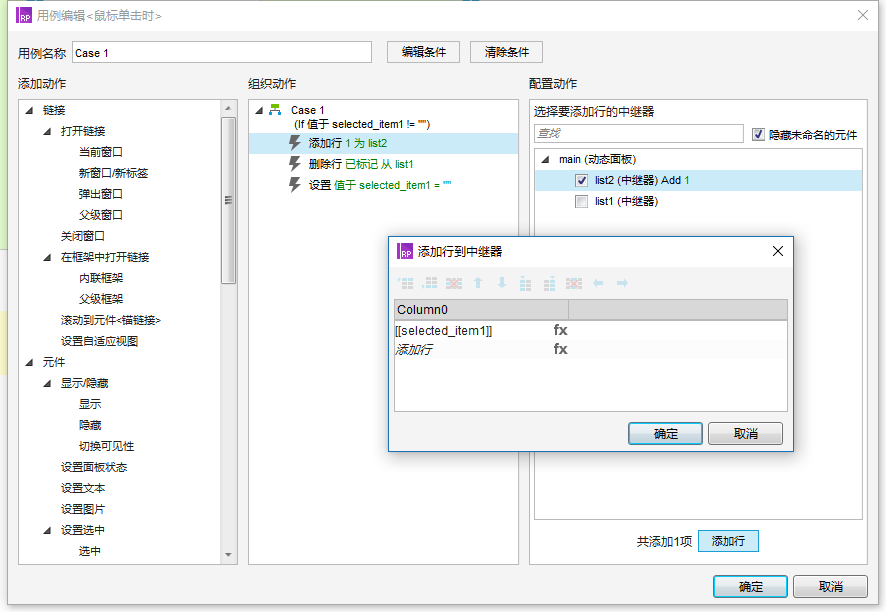Click the move row up arrow icon
This screenshot has height=612, width=886.
[x=478, y=285]
